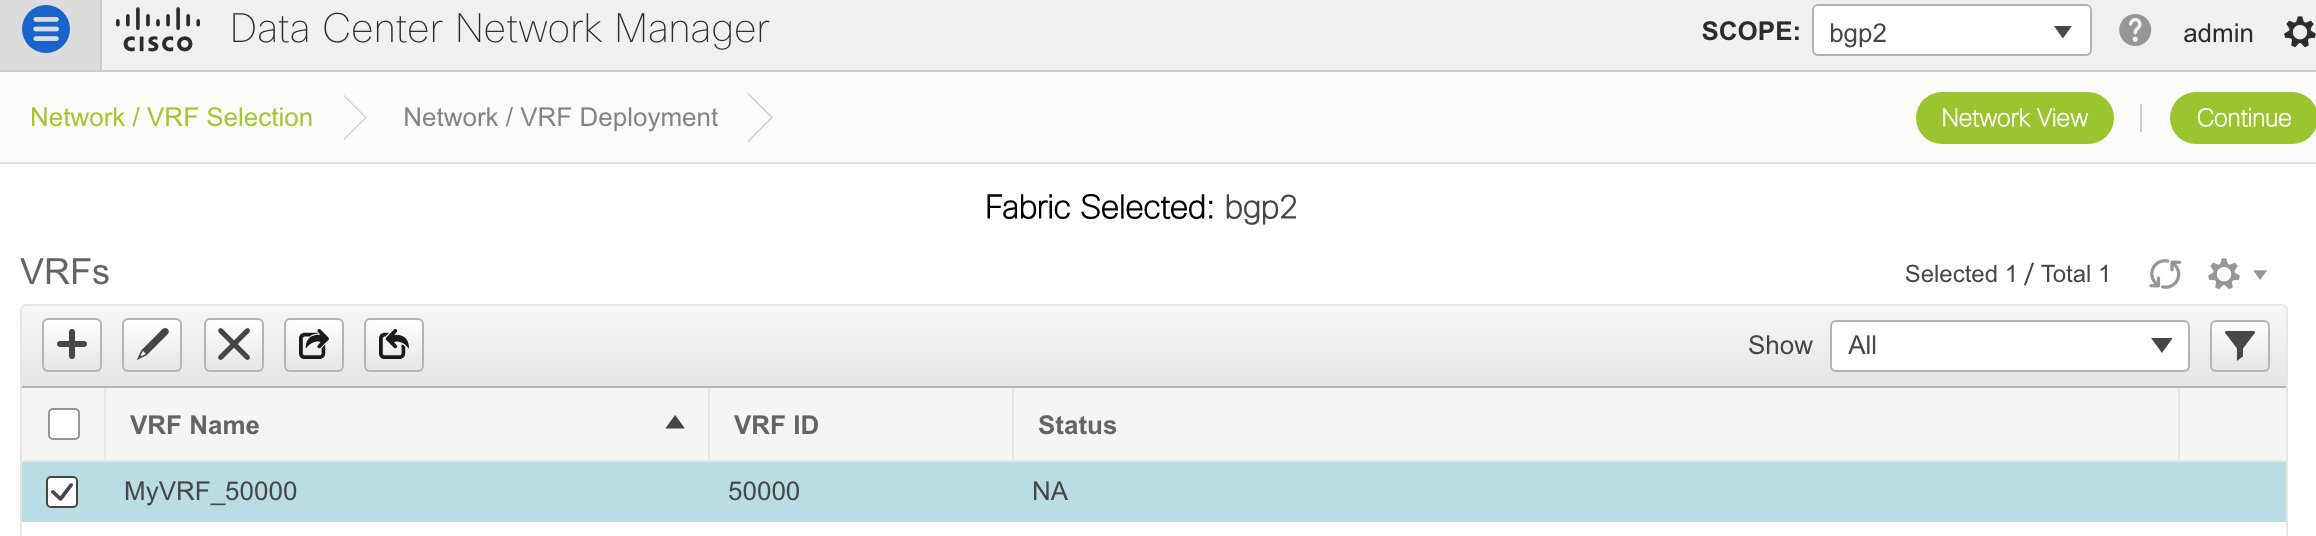Click the Network View button

(x=2014, y=118)
